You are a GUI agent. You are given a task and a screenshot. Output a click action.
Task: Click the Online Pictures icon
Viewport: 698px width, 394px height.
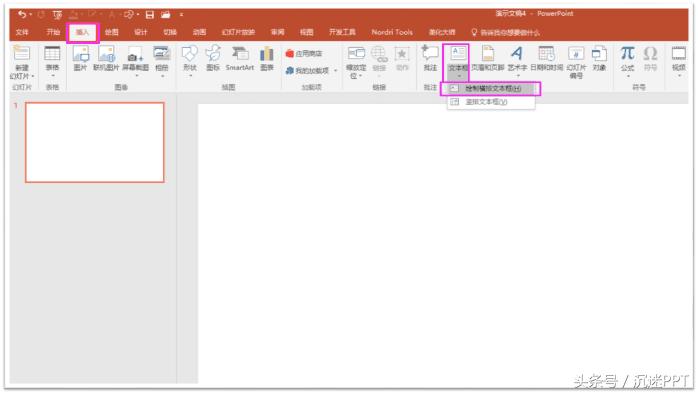pos(106,53)
